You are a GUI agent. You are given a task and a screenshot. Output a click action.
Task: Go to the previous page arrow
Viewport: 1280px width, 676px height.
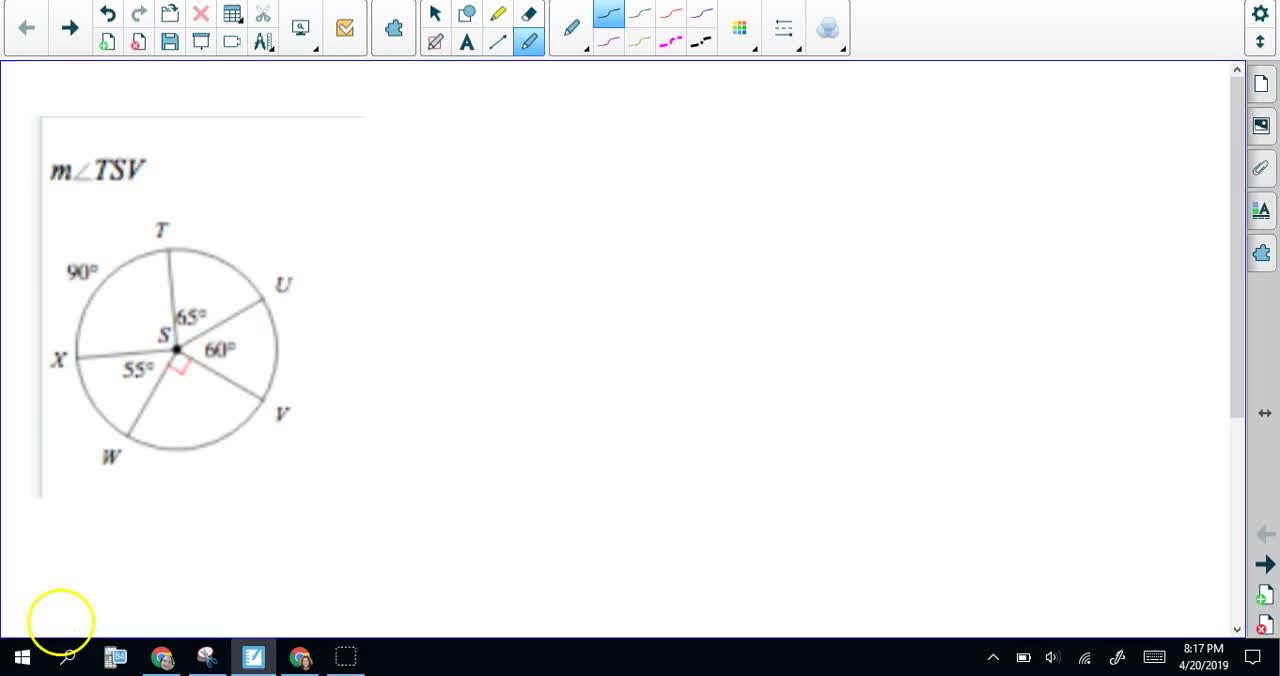pos(27,28)
